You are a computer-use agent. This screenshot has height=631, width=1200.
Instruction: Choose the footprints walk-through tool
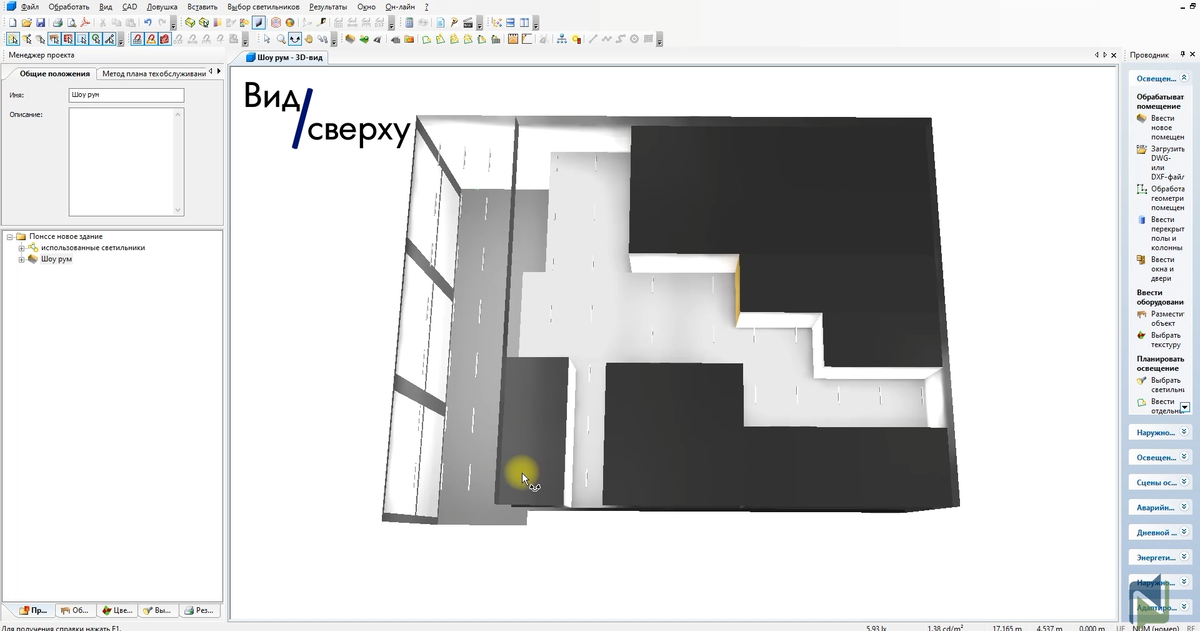[x=322, y=39]
